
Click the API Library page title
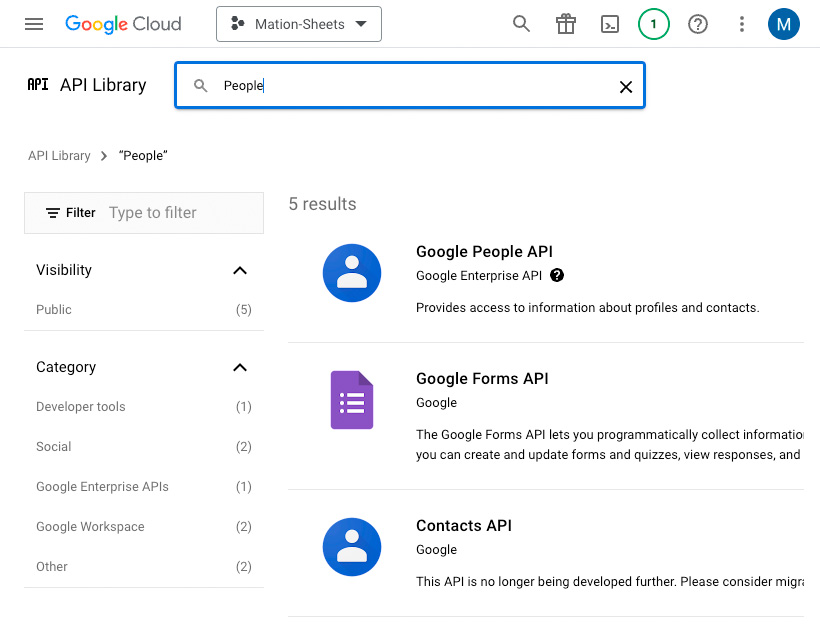(103, 85)
